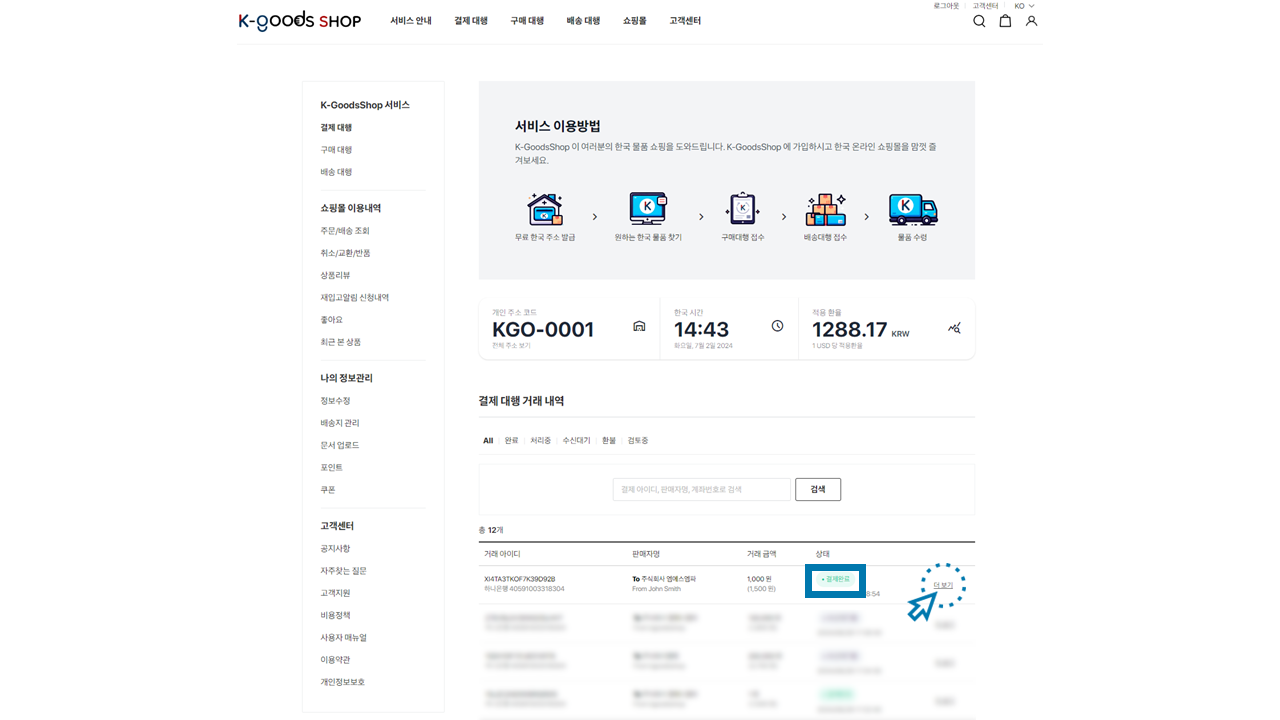Expand the KO language dropdown
Screen dimensions: 1280x720
click(x=1024, y=6)
